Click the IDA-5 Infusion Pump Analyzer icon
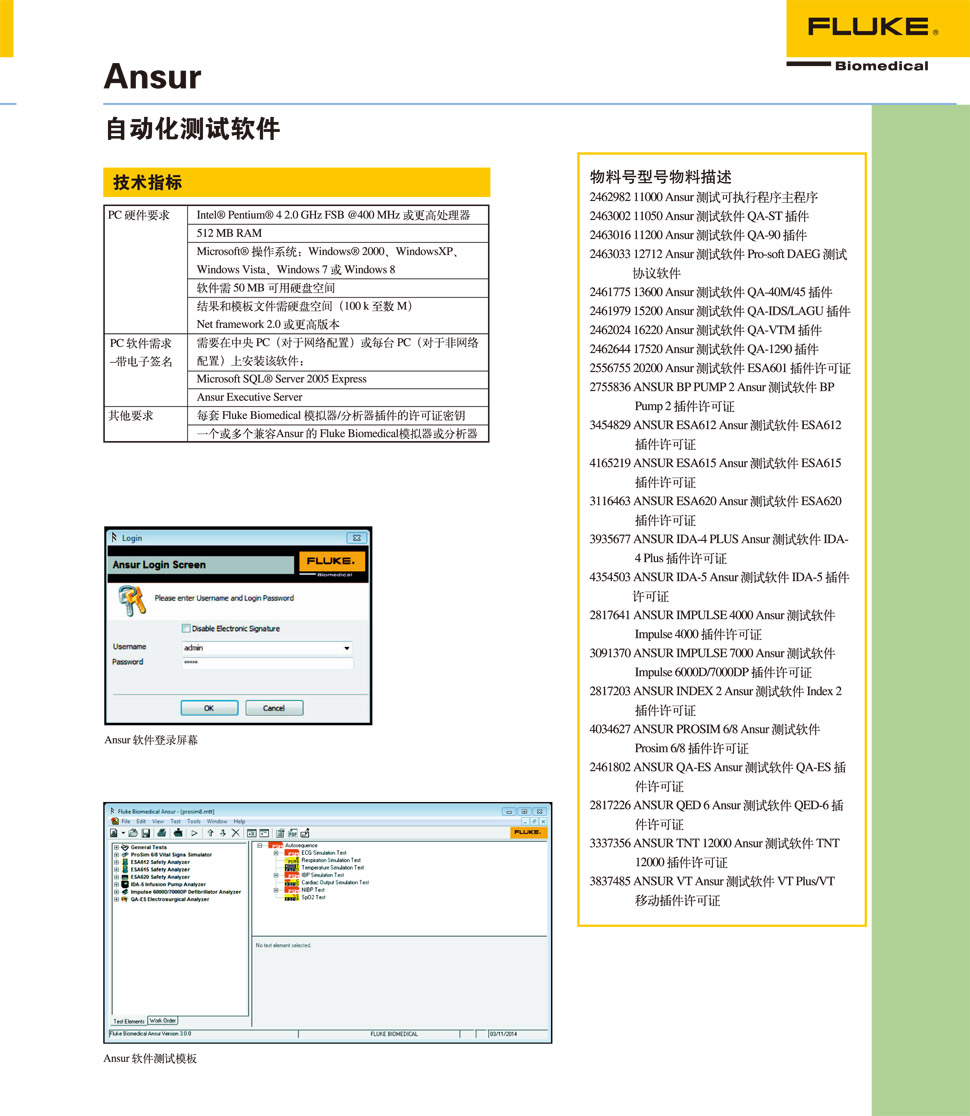The height and width of the screenshot is (1116, 970). pyautogui.click(x=125, y=884)
